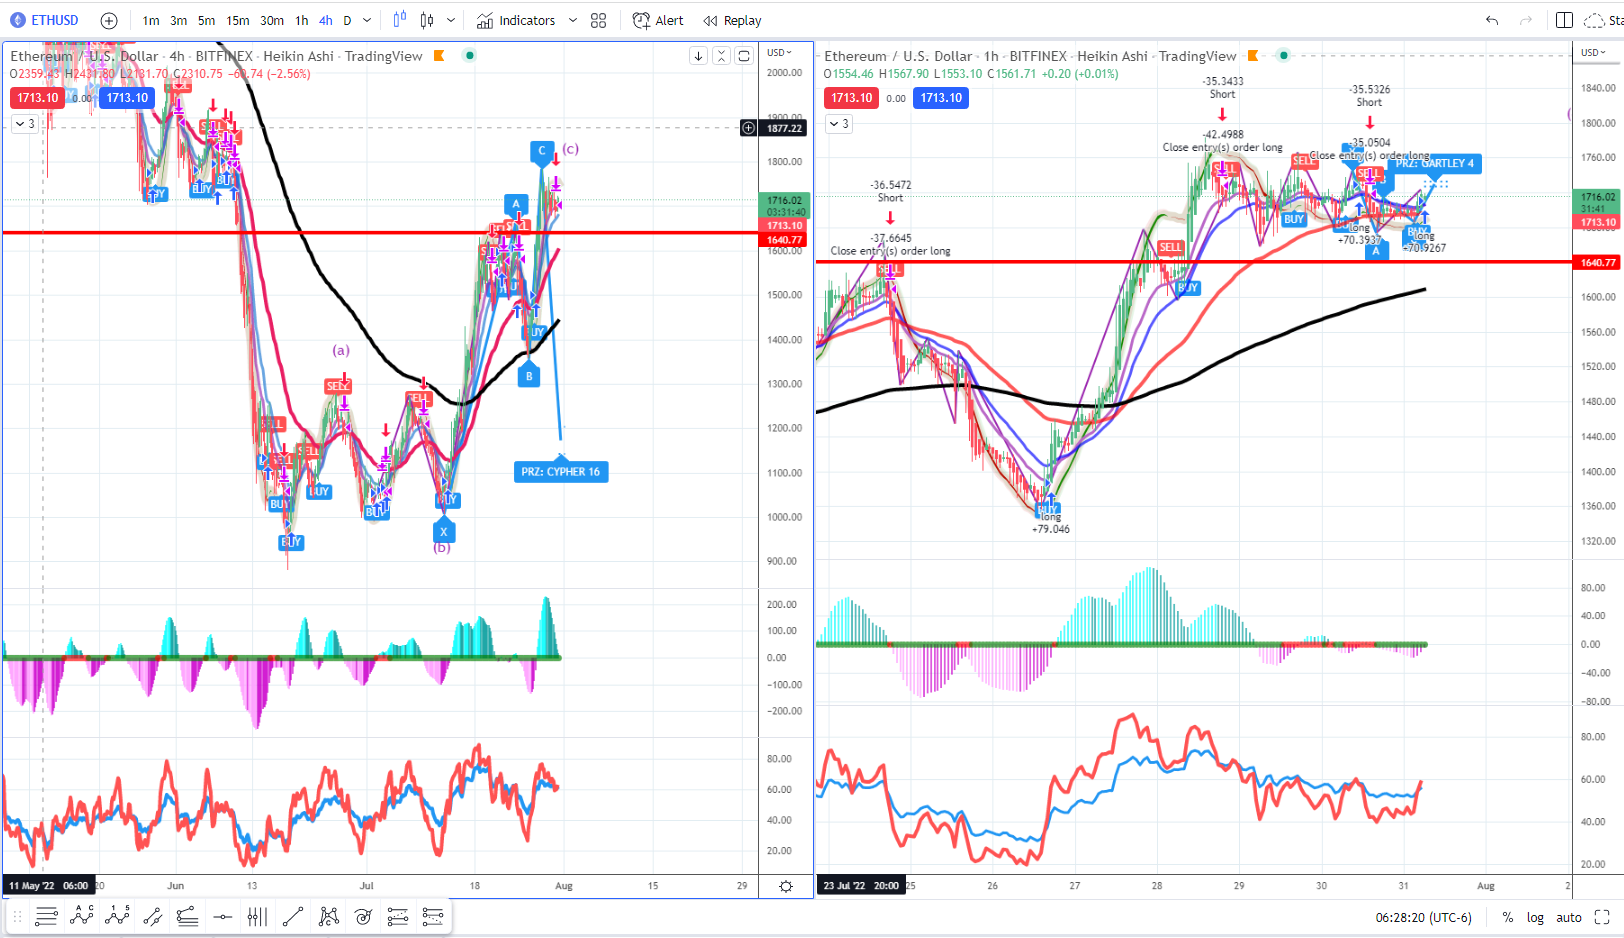Select the parallel channel drawing tool
The image size is (1624, 938).
click(x=153, y=916)
